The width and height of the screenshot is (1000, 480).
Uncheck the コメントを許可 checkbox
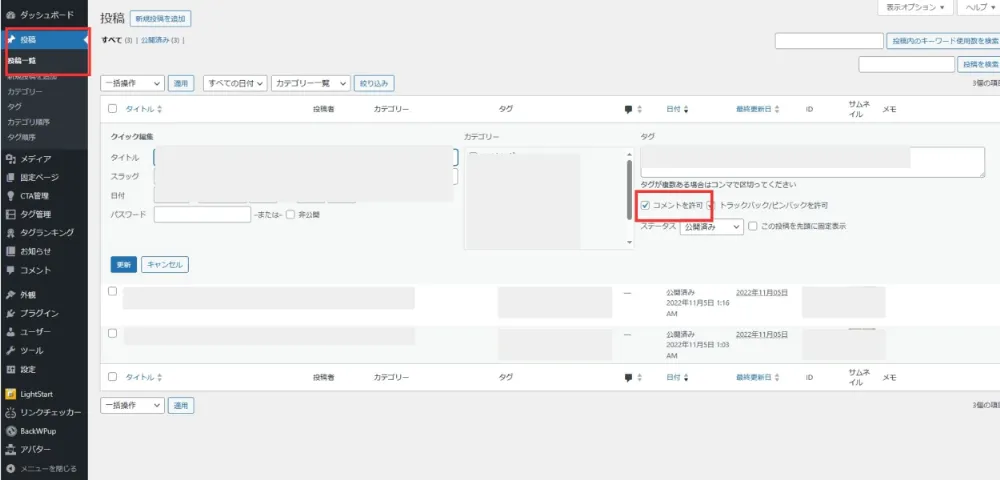[x=645, y=205]
